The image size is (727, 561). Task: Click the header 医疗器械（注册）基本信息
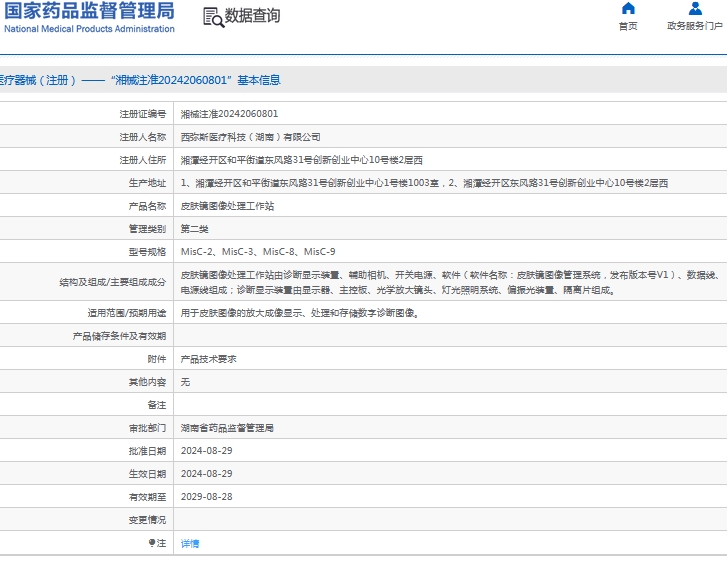[x=140, y=80]
